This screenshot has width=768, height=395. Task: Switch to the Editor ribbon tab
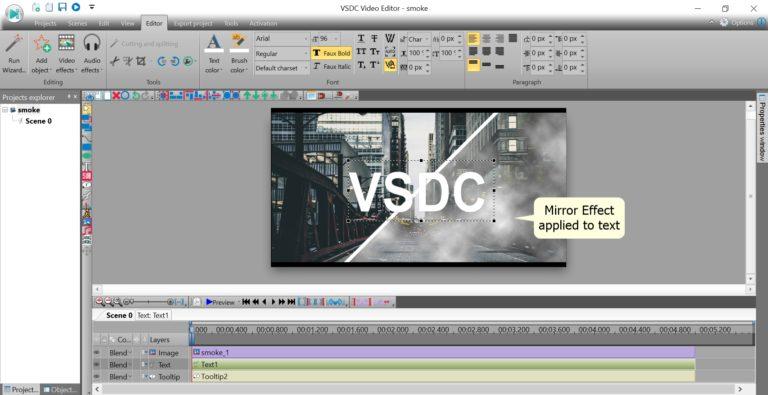point(154,23)
